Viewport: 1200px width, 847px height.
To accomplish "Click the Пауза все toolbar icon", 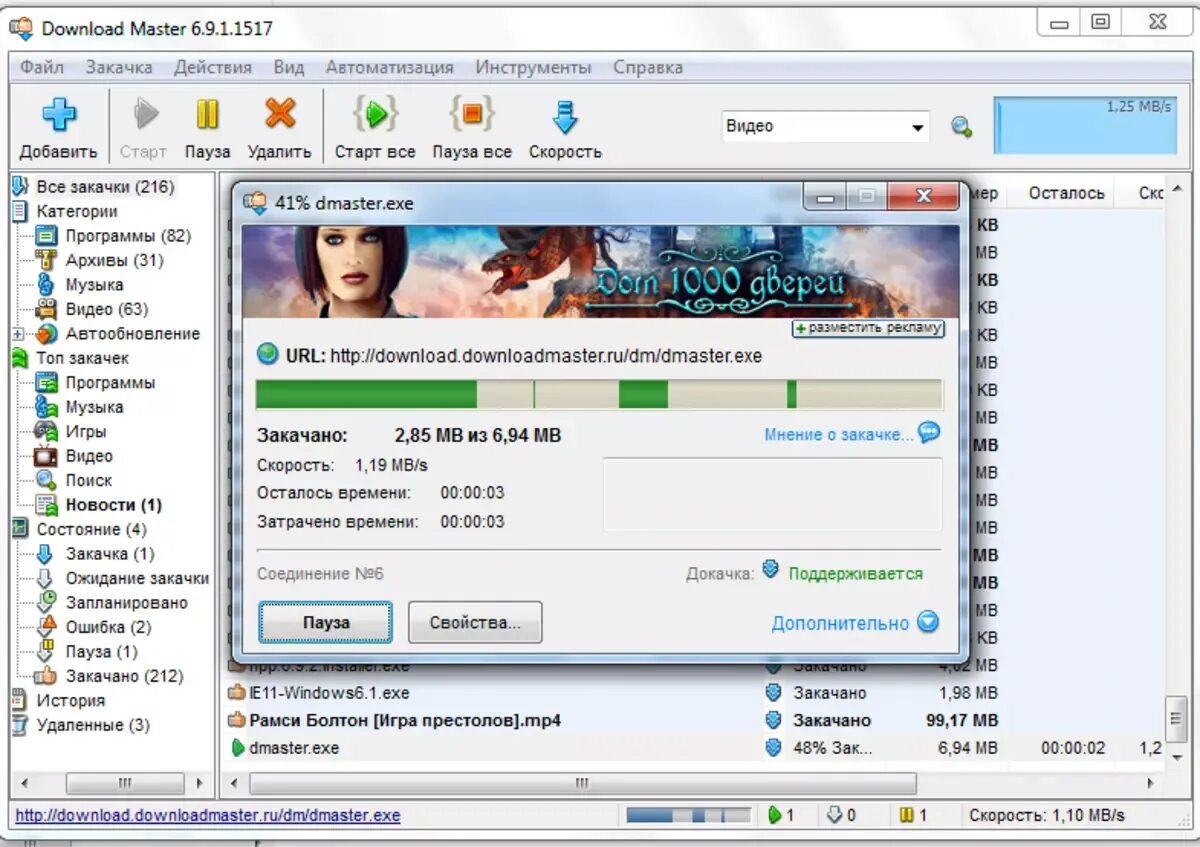I will pyautogui.click(x=472, y=115).
